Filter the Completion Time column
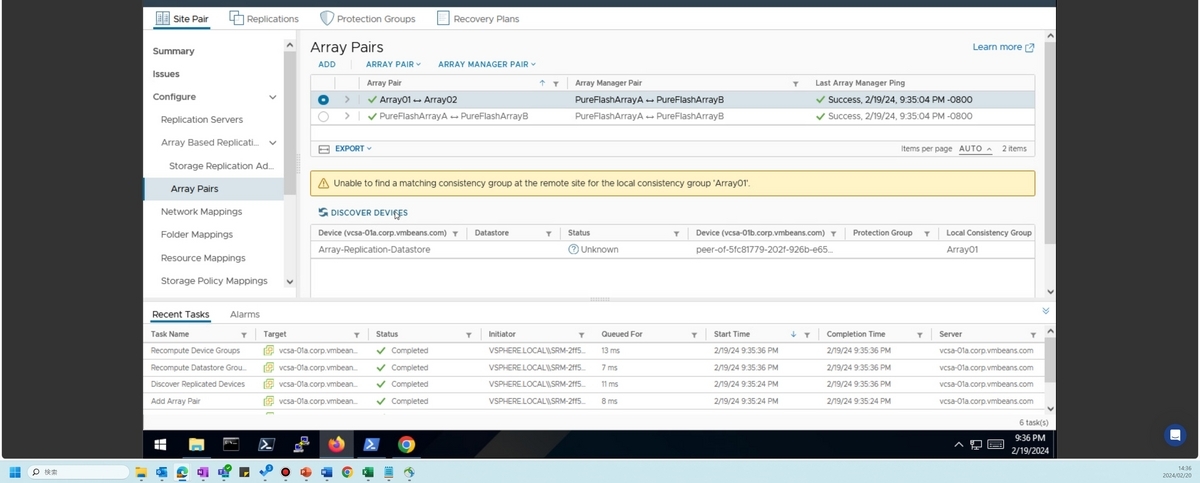 click(920, 335)
